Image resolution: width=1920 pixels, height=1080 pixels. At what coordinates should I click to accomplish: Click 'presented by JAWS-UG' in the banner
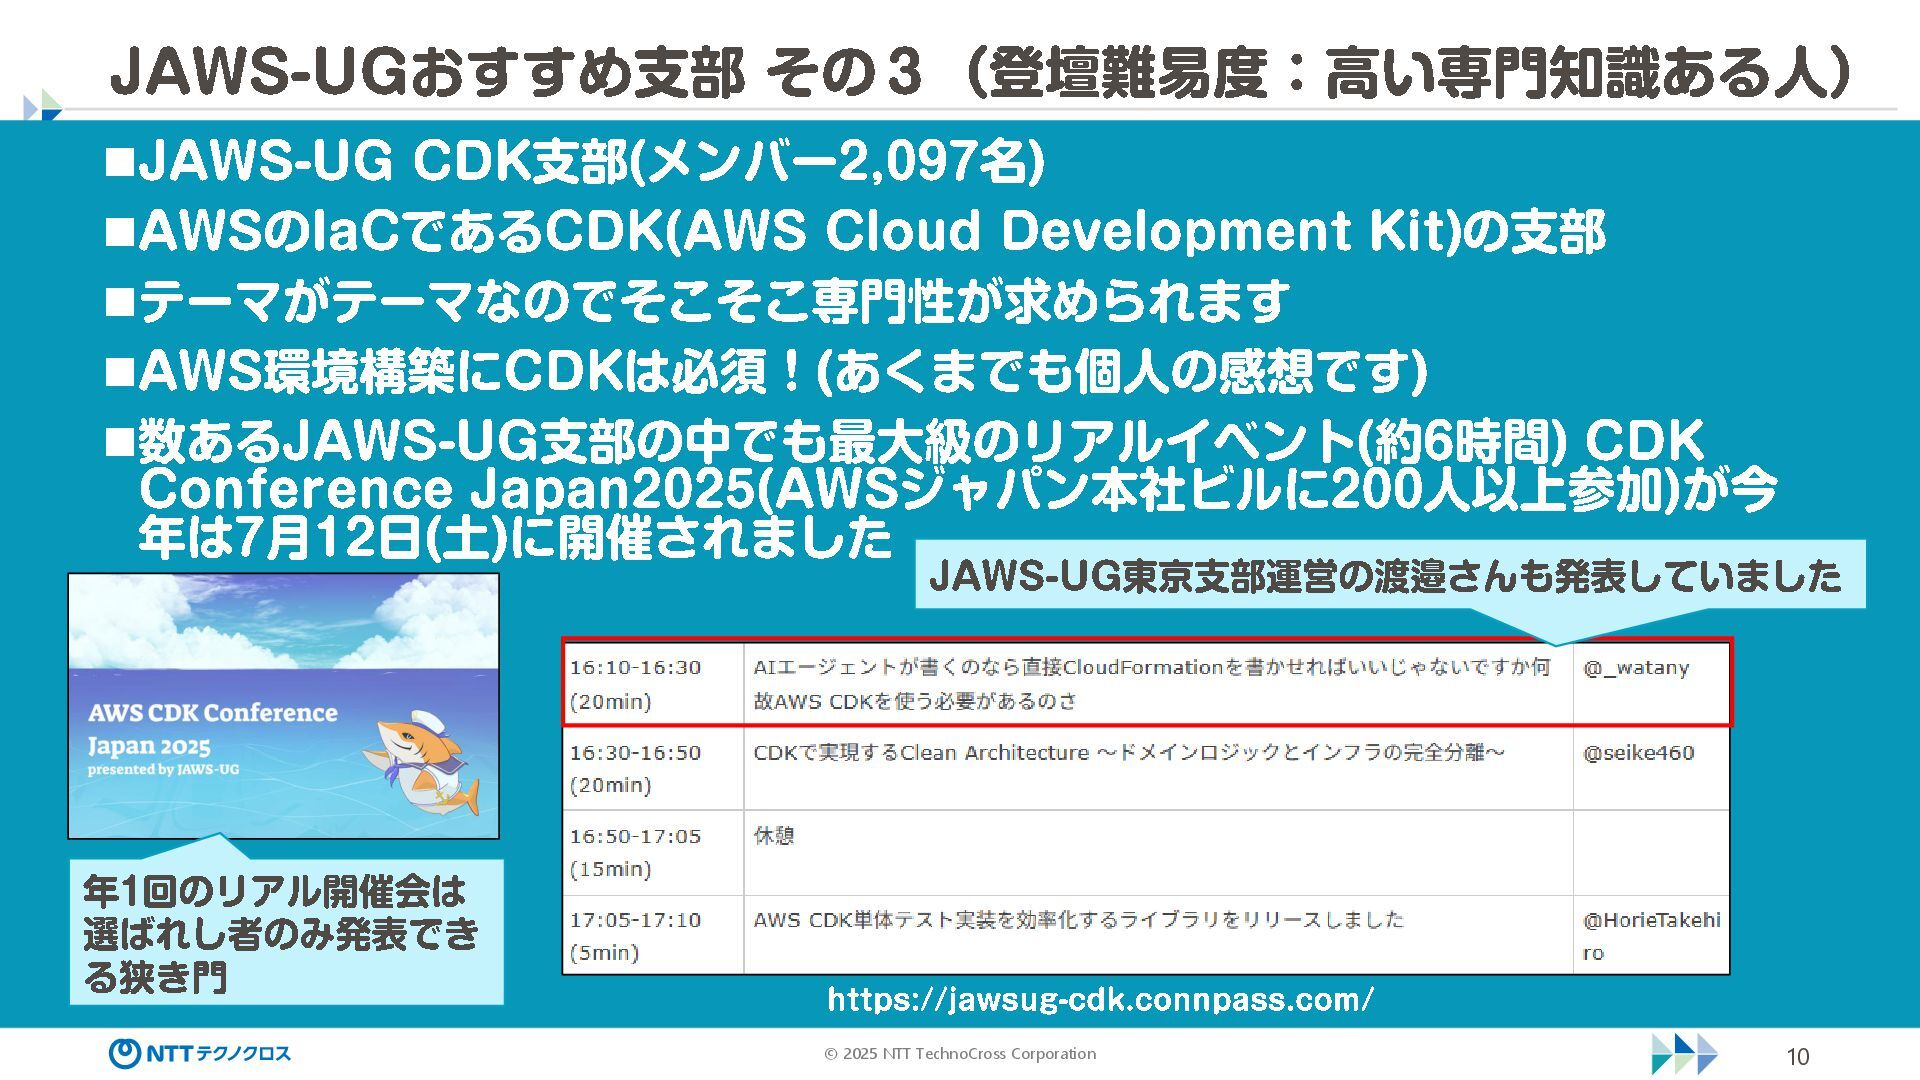(163, 770)
